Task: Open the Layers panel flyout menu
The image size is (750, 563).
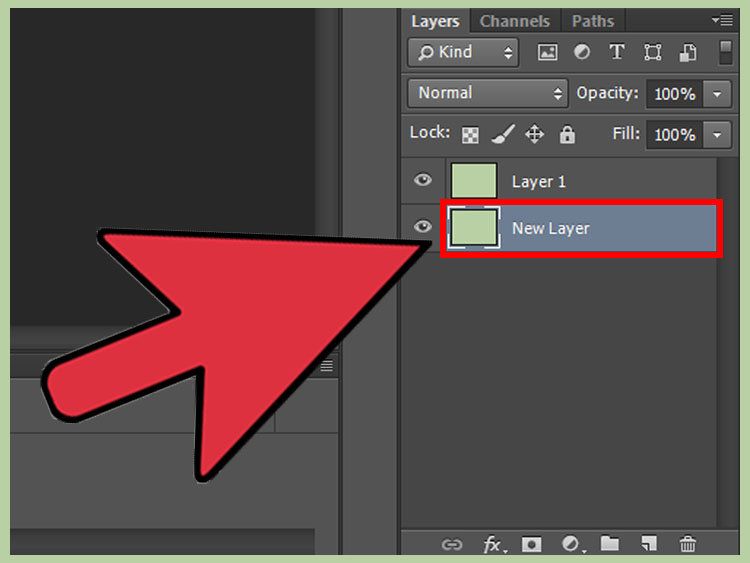Action: coord(722,20)
